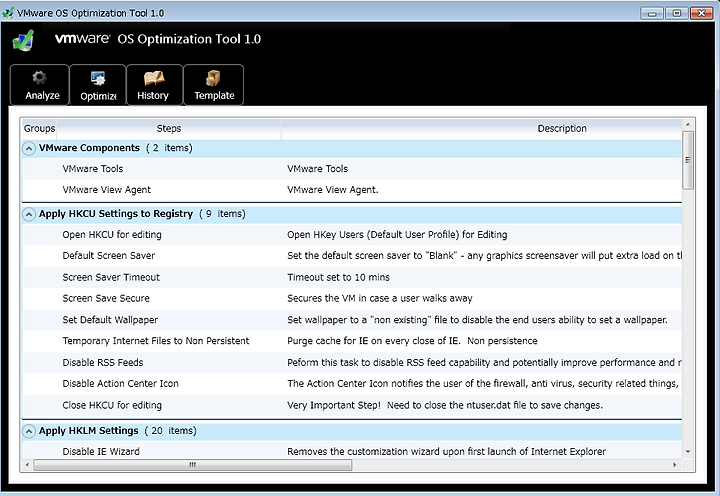
Task: Click the VMware checkmark logo icon
Action: click(x=23, y=40)
